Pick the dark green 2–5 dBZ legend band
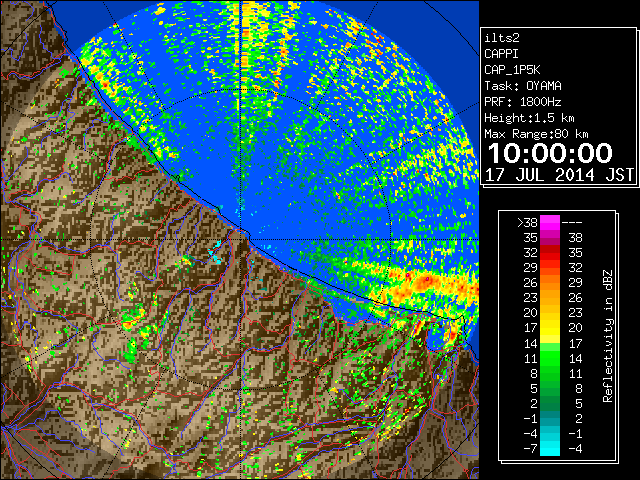The height and width of the screenshot is (480, 640). click(550, 403)
